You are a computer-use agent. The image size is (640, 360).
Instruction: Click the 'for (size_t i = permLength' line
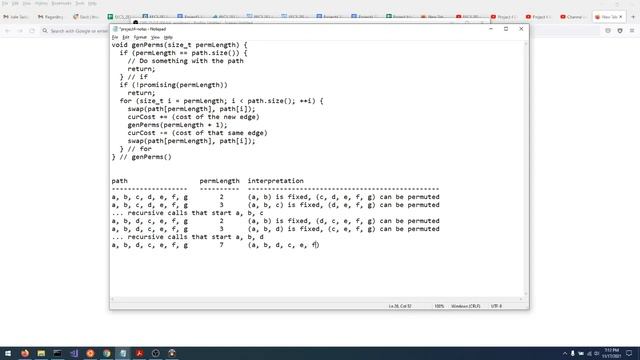pyautogui.click(x=221, y=101)
